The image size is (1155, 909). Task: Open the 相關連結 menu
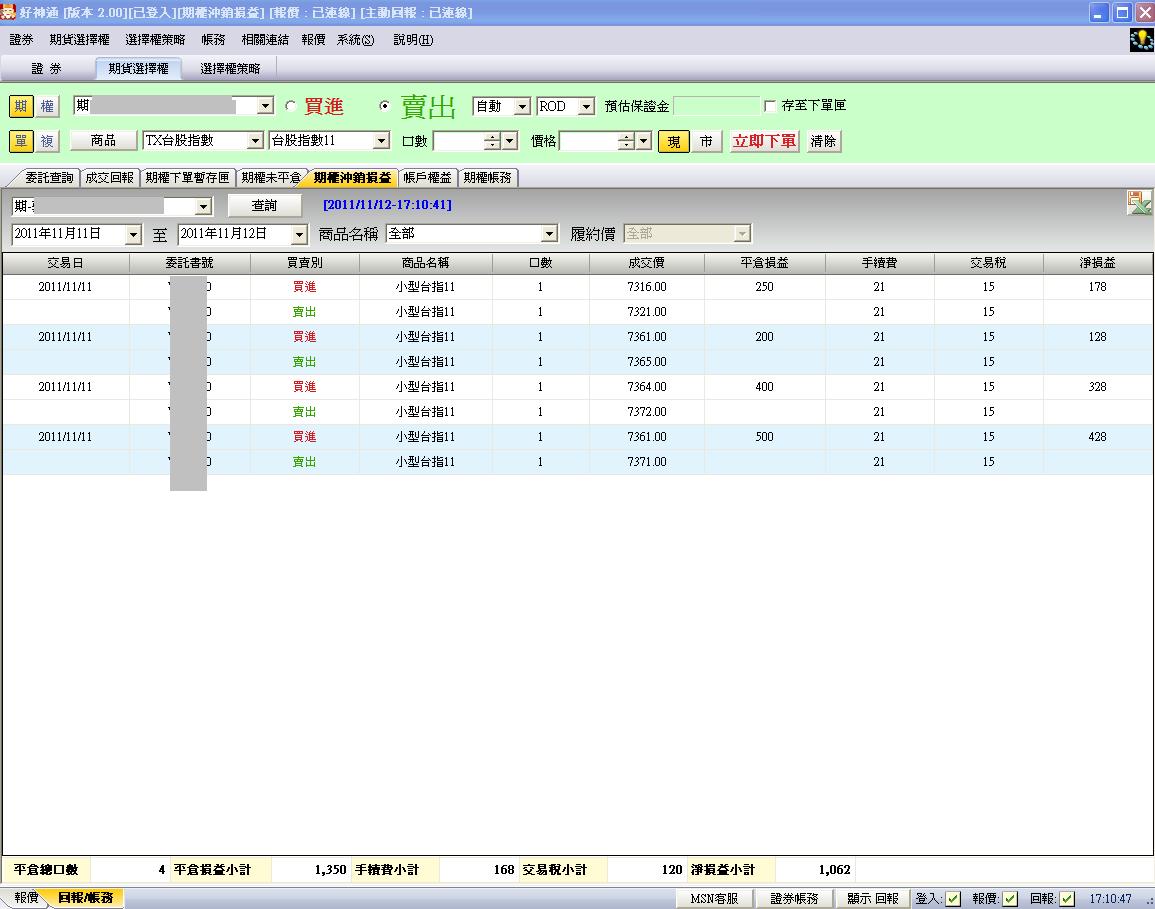point(265,40)
